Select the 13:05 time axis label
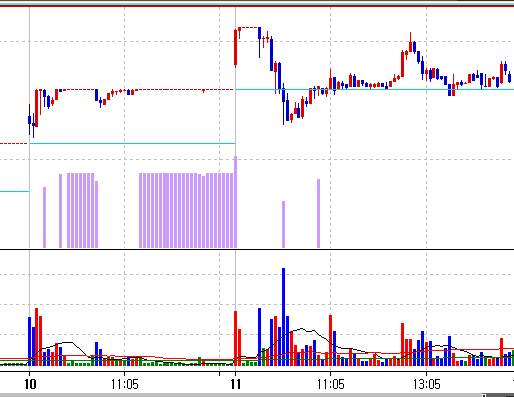 [426, 384]
